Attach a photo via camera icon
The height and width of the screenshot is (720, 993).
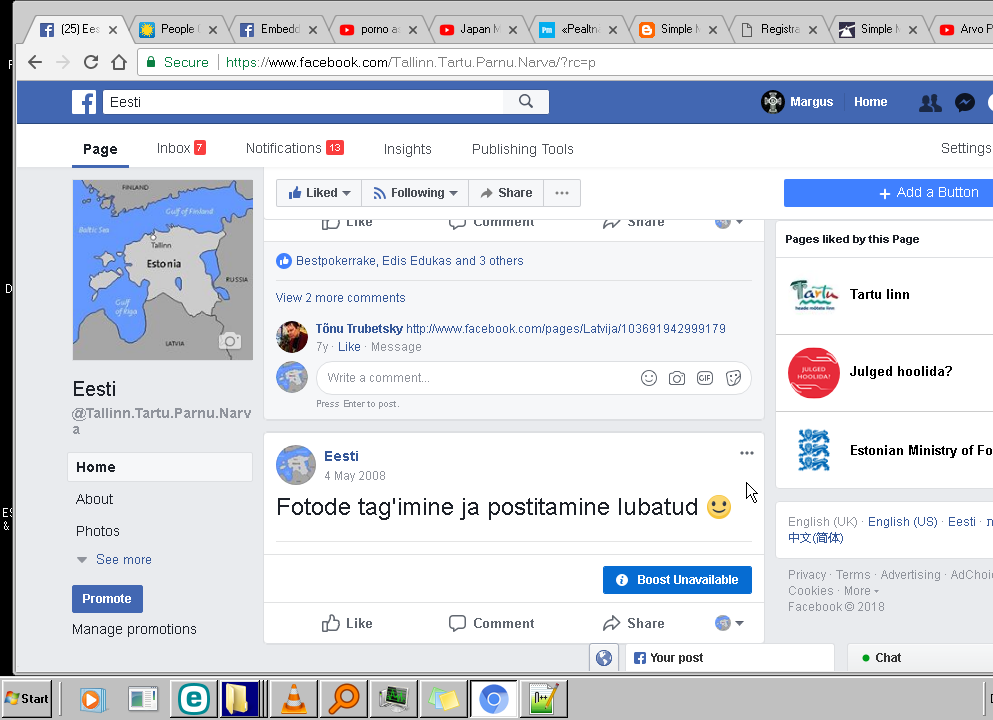point(676,379)
